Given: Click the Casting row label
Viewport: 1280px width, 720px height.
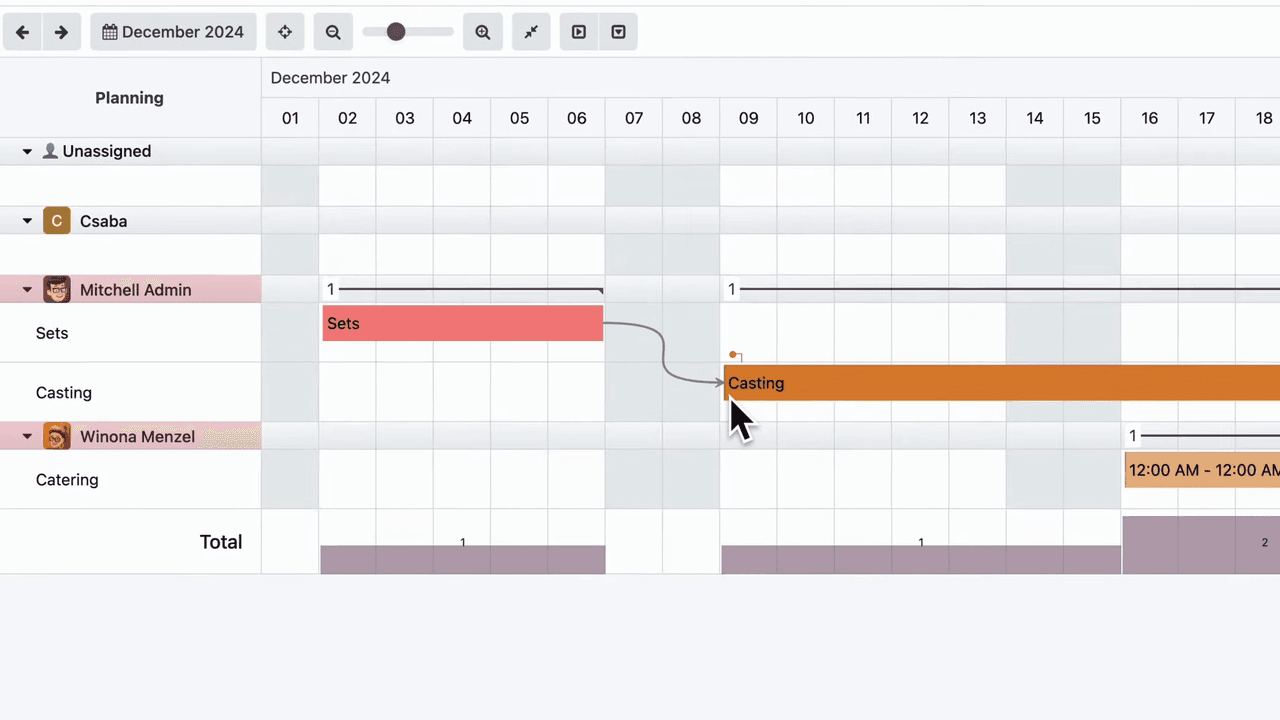Looking at the screenshot, I should click(x=64, y=393).
